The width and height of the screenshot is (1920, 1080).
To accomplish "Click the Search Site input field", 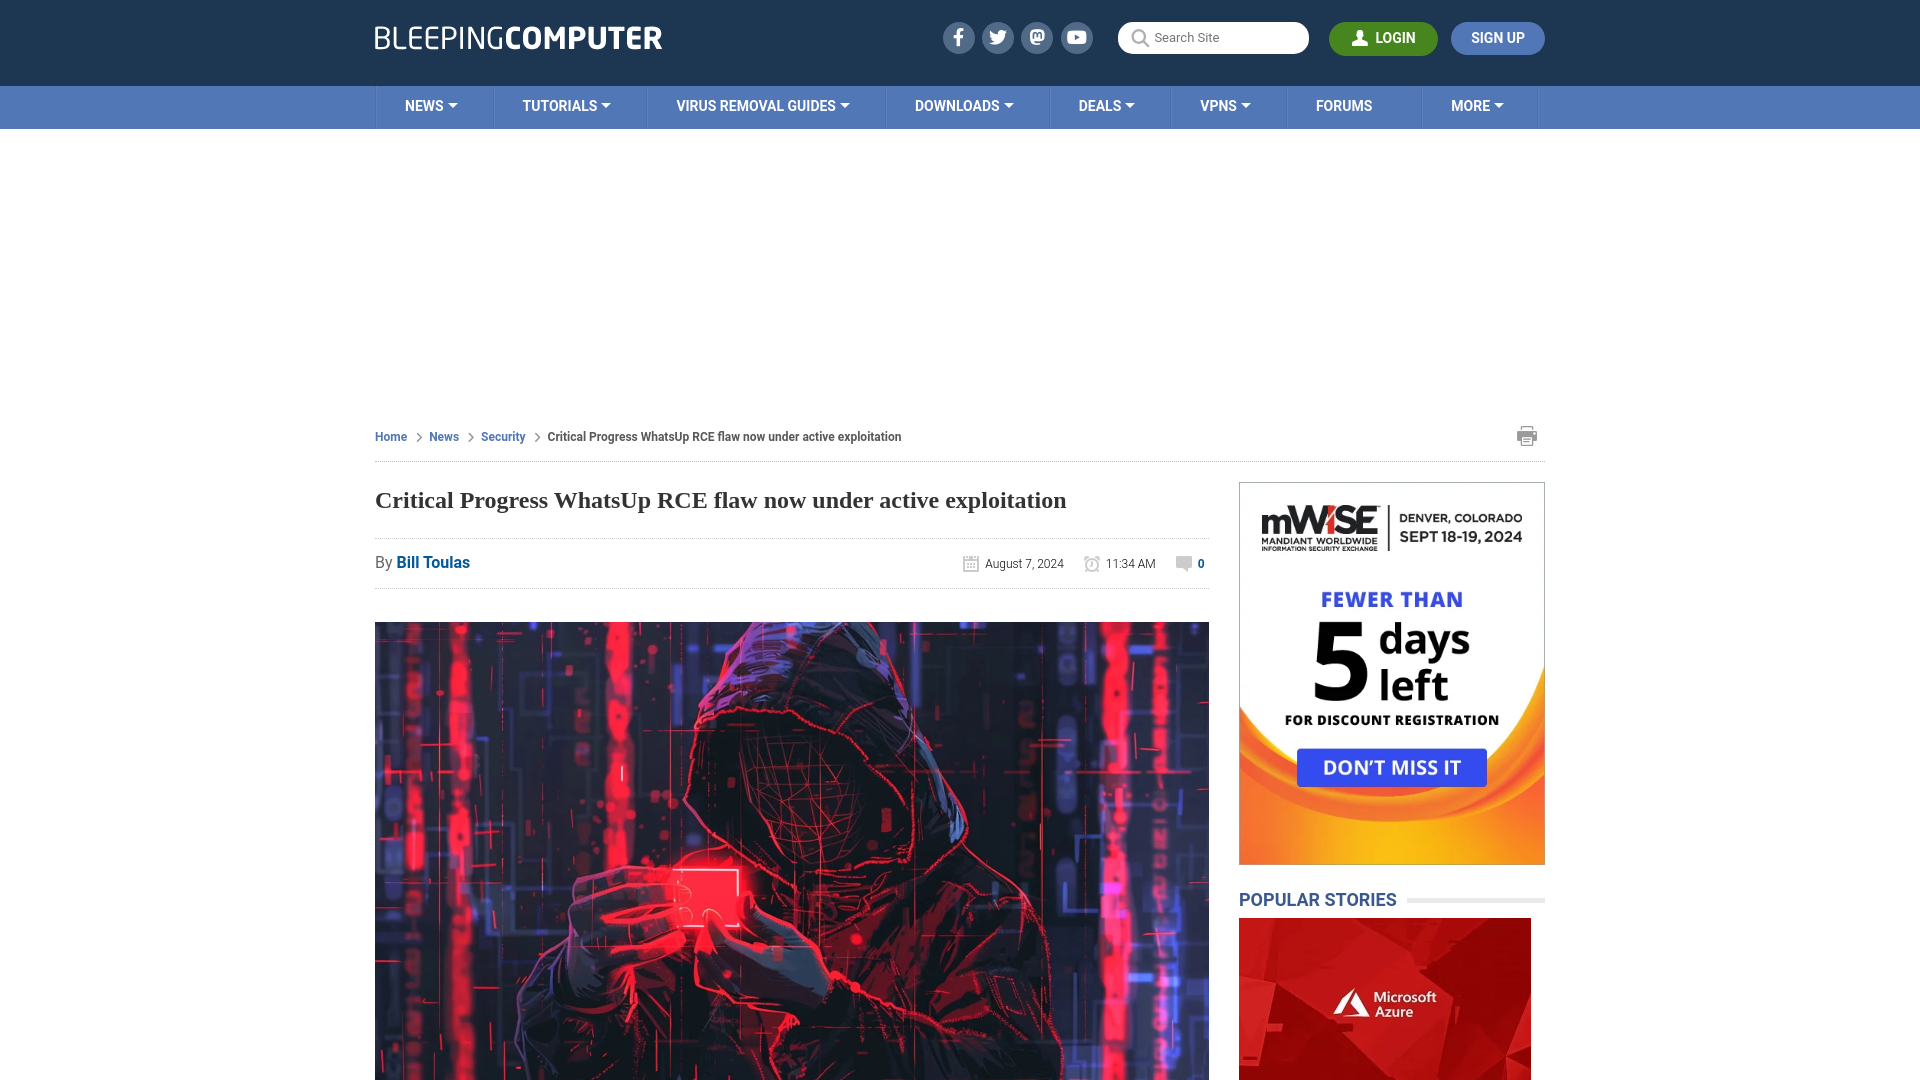I will [1213, 37].
